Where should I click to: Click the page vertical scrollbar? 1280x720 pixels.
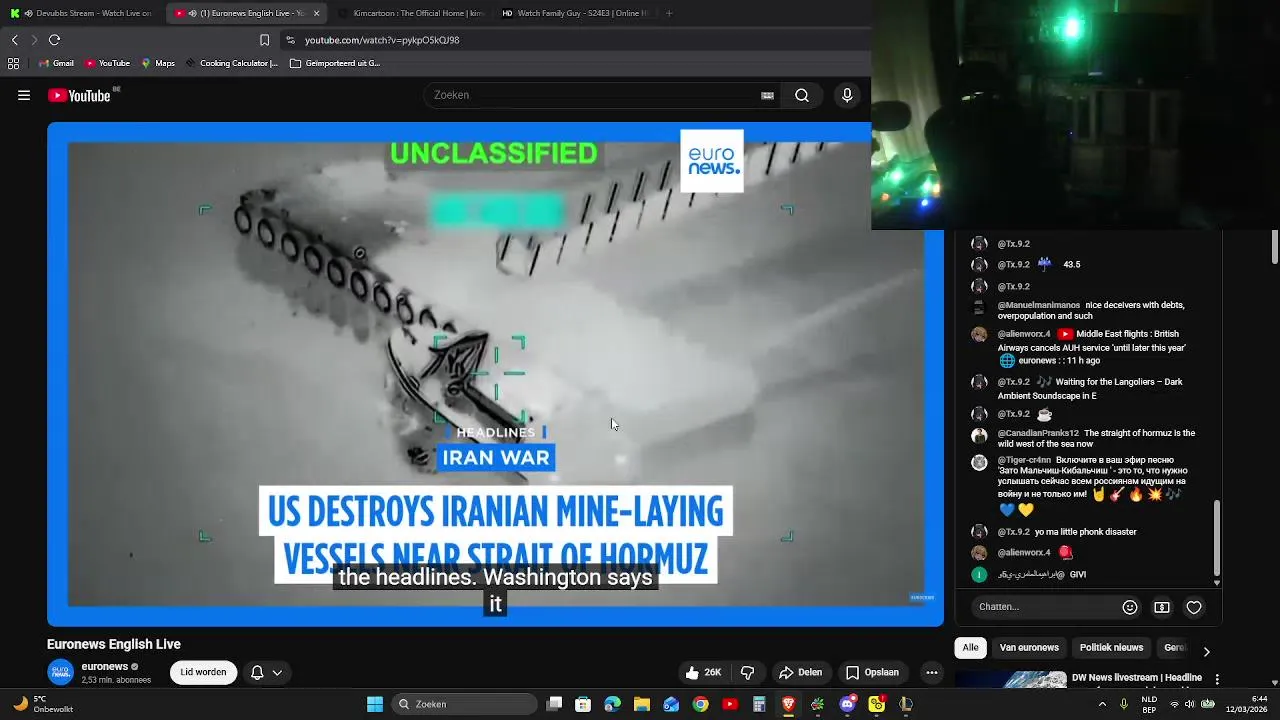[x=1275, y=248]
